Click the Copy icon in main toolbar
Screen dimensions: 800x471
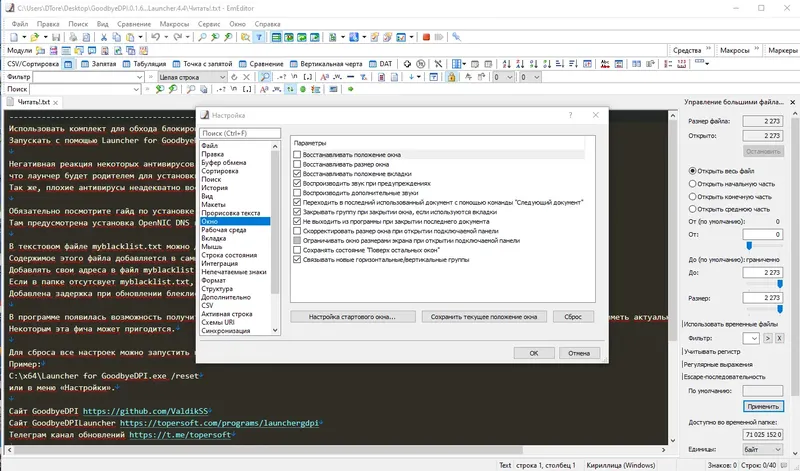coord(117,37)
